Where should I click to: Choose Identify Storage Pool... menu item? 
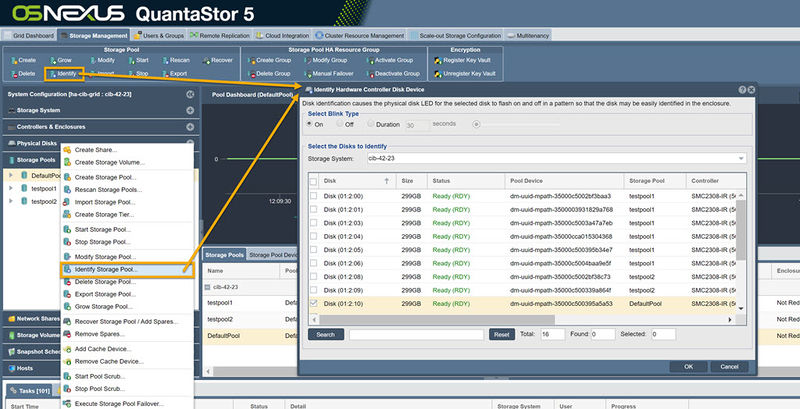pyautogui.click(x=127, y=269)
